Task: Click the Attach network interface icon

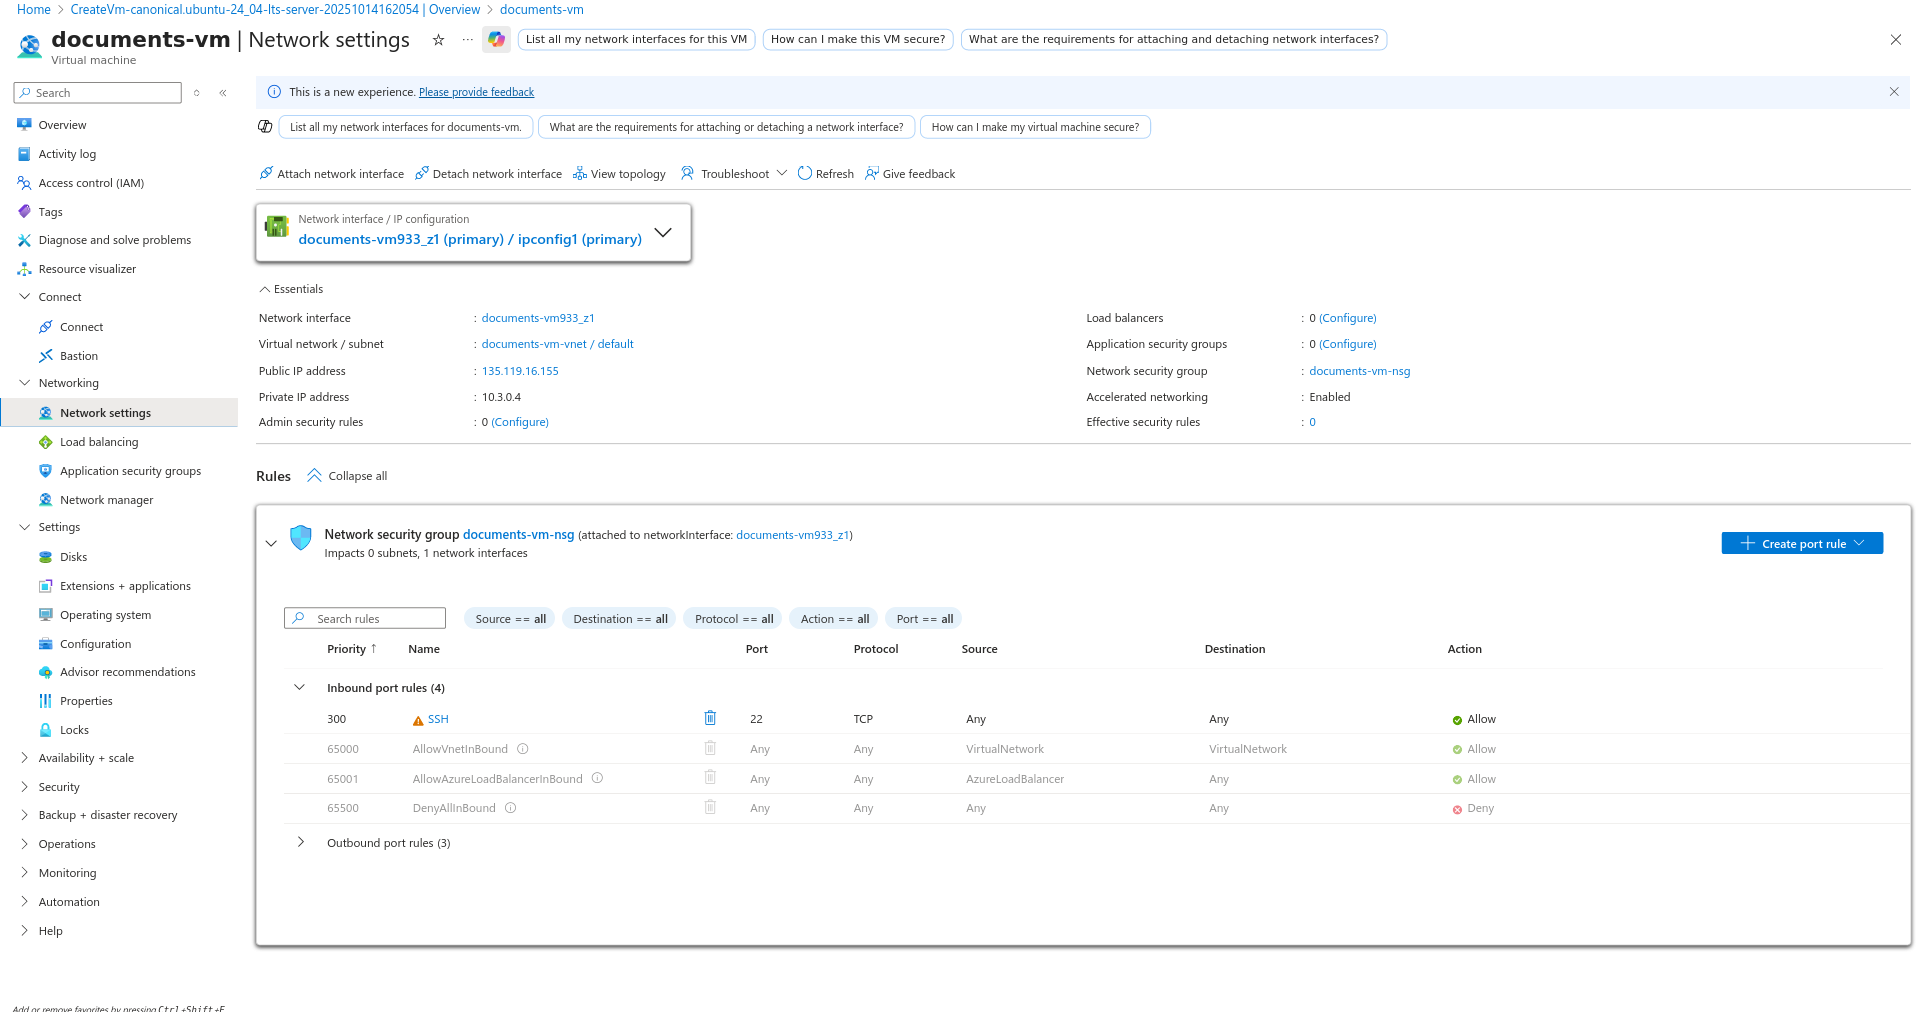Action: pos(266,173)
